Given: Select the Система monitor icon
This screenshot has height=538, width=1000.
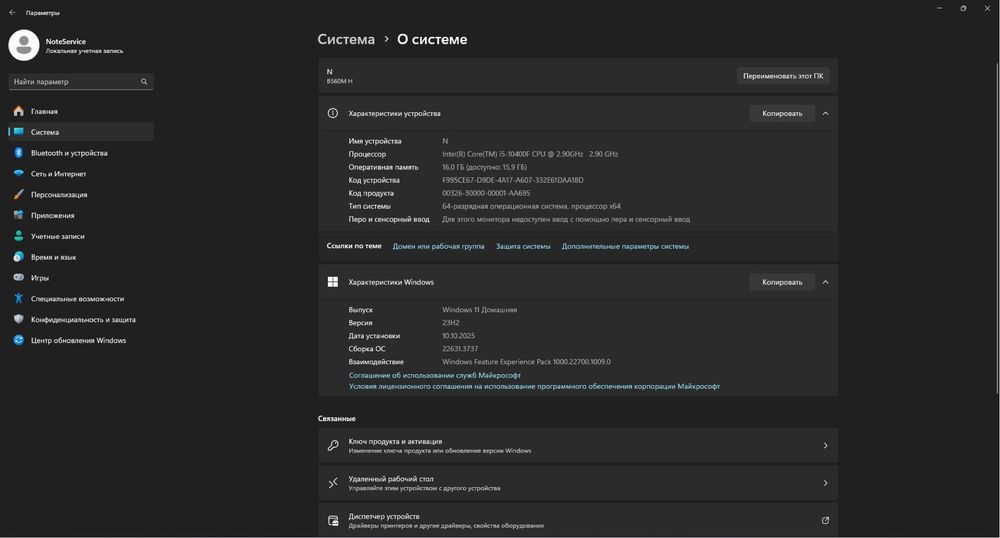Looking at the screenshot, I should pyautogui.click(x=18, y=132).
